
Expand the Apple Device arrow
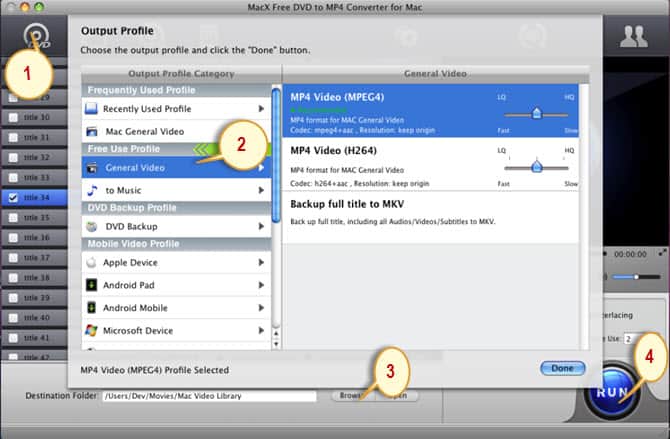(x=261, y=262)
